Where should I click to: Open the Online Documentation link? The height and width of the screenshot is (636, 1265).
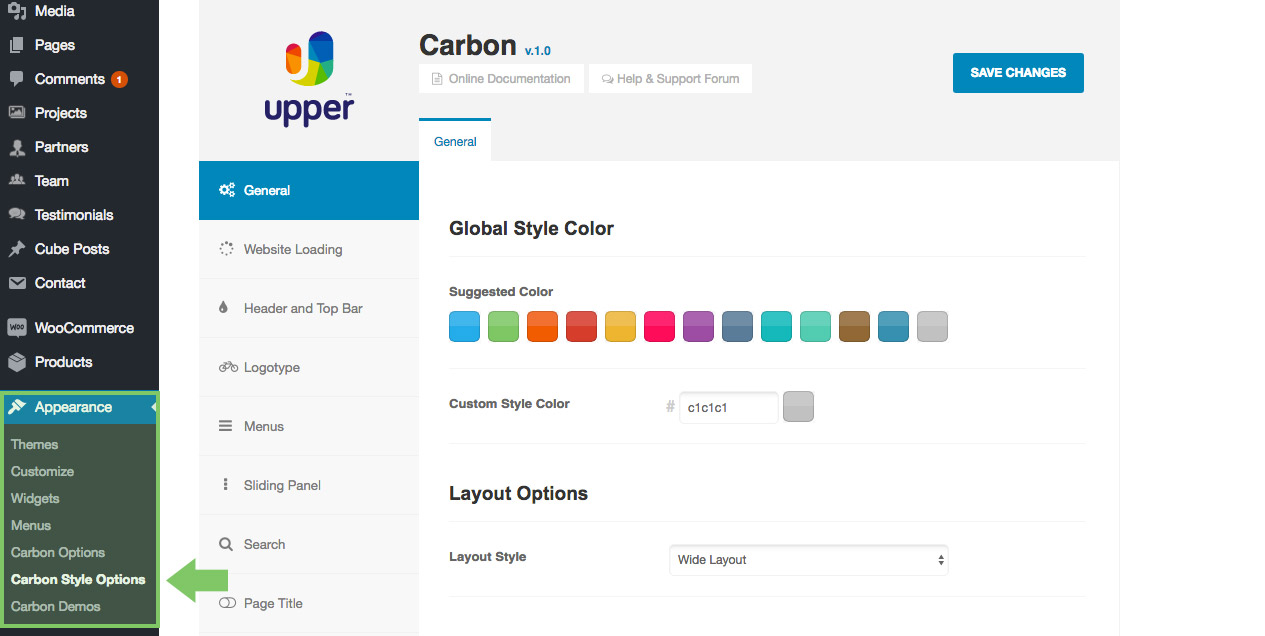(x=501, y=79)
